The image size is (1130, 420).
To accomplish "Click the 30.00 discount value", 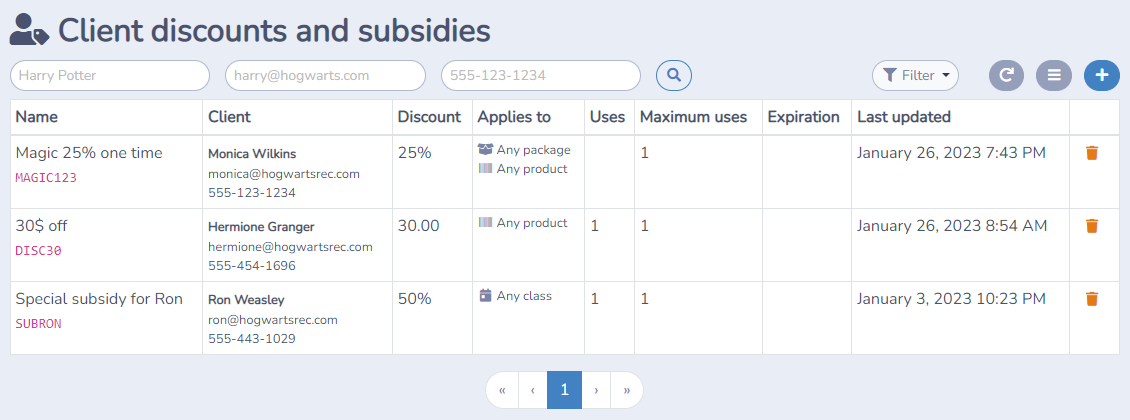I will [x=419, y=225].
